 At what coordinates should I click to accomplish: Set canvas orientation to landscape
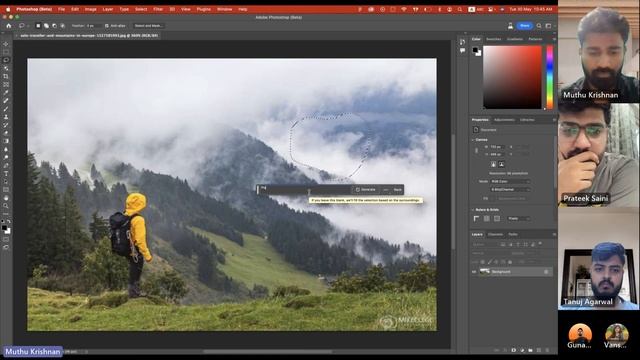tap(501, 164)
